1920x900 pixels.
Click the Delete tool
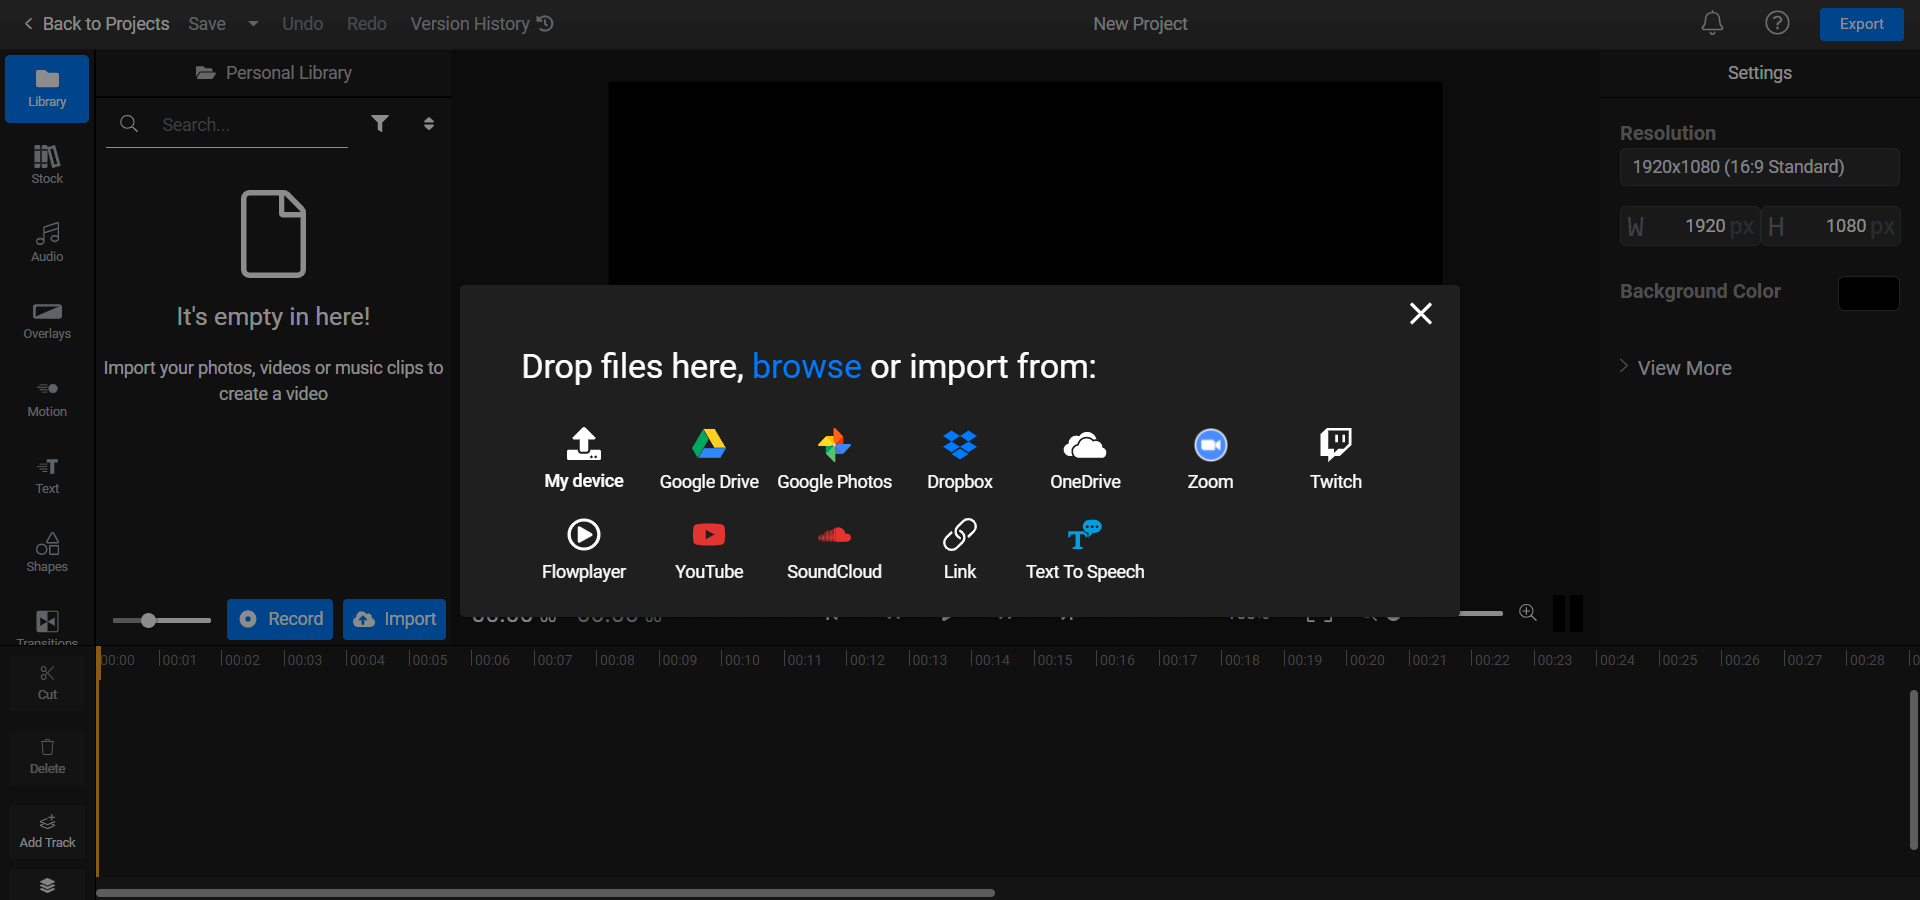pyautogui.click(x=47, y=757)
